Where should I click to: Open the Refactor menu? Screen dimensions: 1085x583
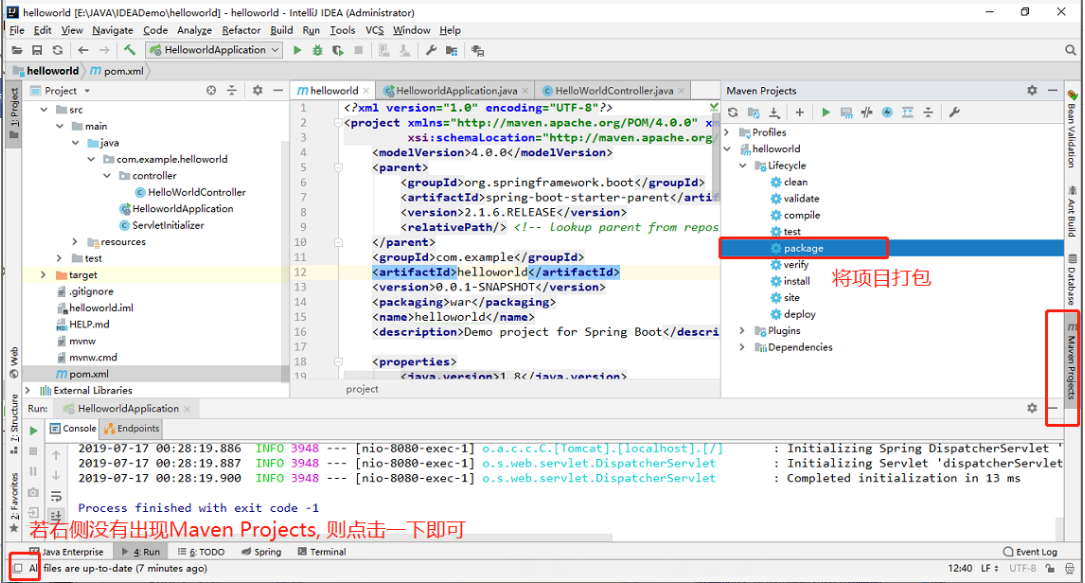coord(241,30)
